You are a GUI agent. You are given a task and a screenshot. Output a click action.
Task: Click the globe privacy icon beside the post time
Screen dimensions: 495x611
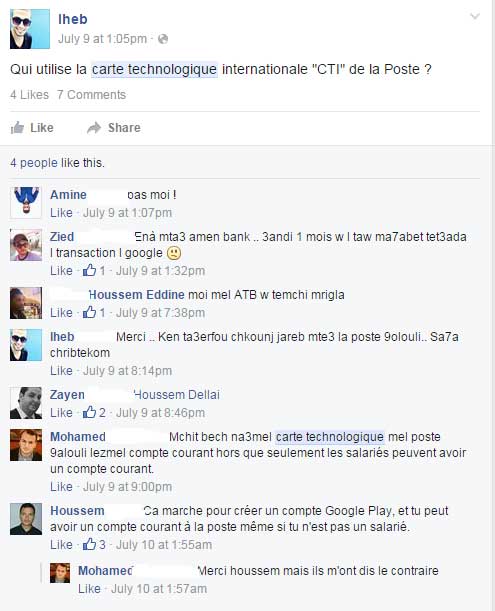click(x=163, y=39)
